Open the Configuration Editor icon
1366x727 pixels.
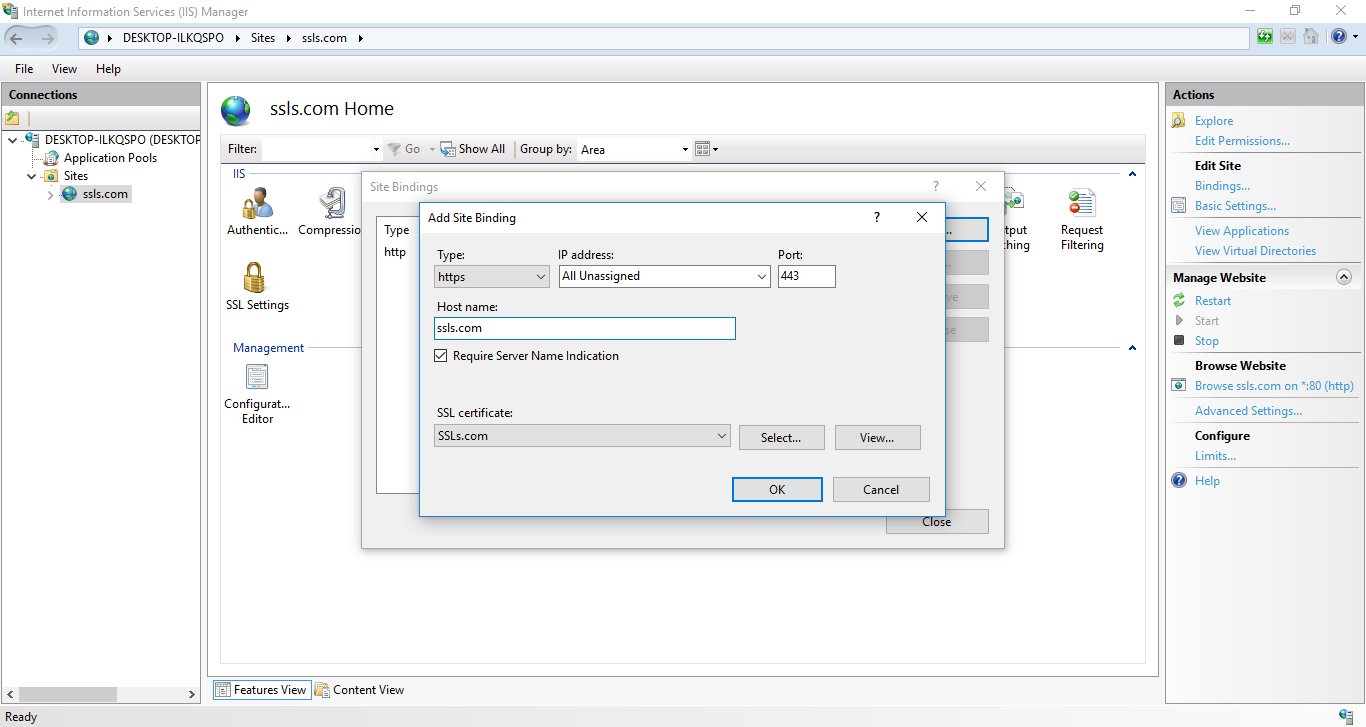pos(257,378)
